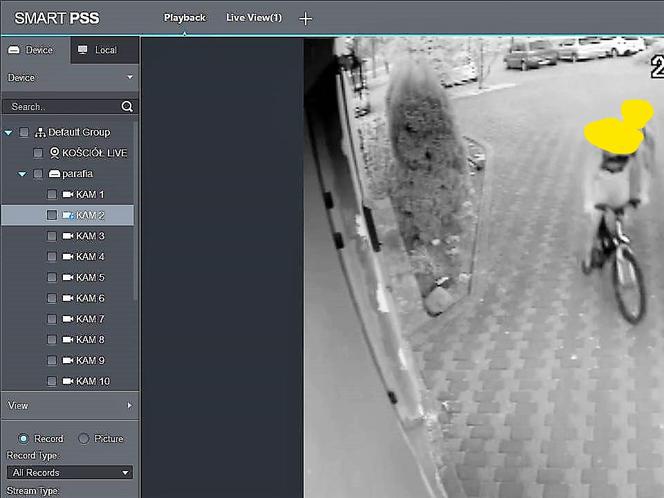664x498 pixels.
Task: Click the KAM 1 camera icon
Action: pos(68,194)
